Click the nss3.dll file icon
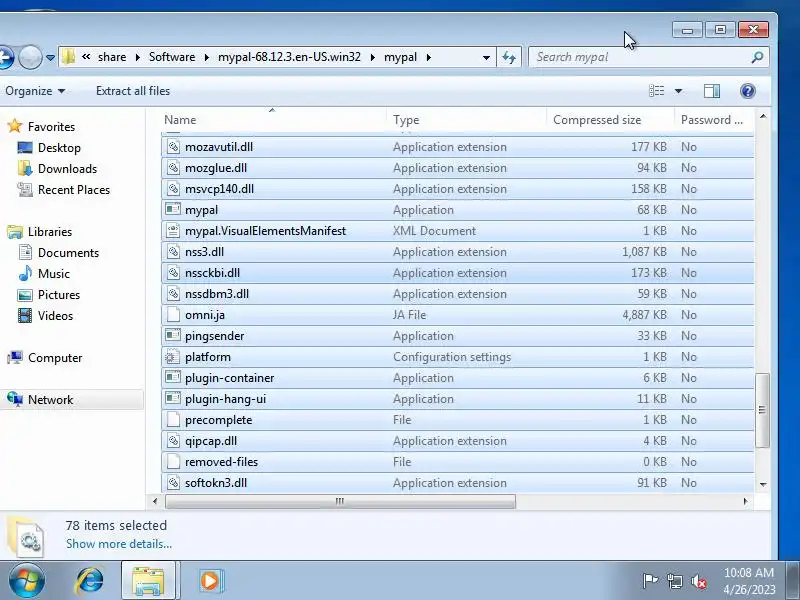The width and height of the screenshot is (800, 600). (173, 252)
